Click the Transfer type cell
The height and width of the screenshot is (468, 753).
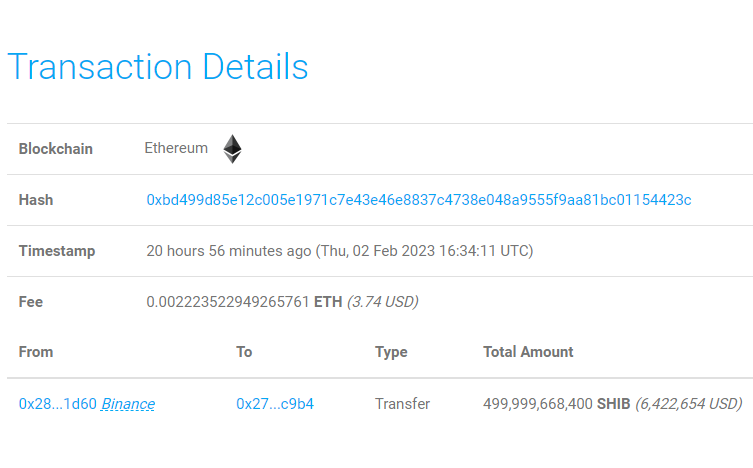pyautogui.click(x=402, y=404)
